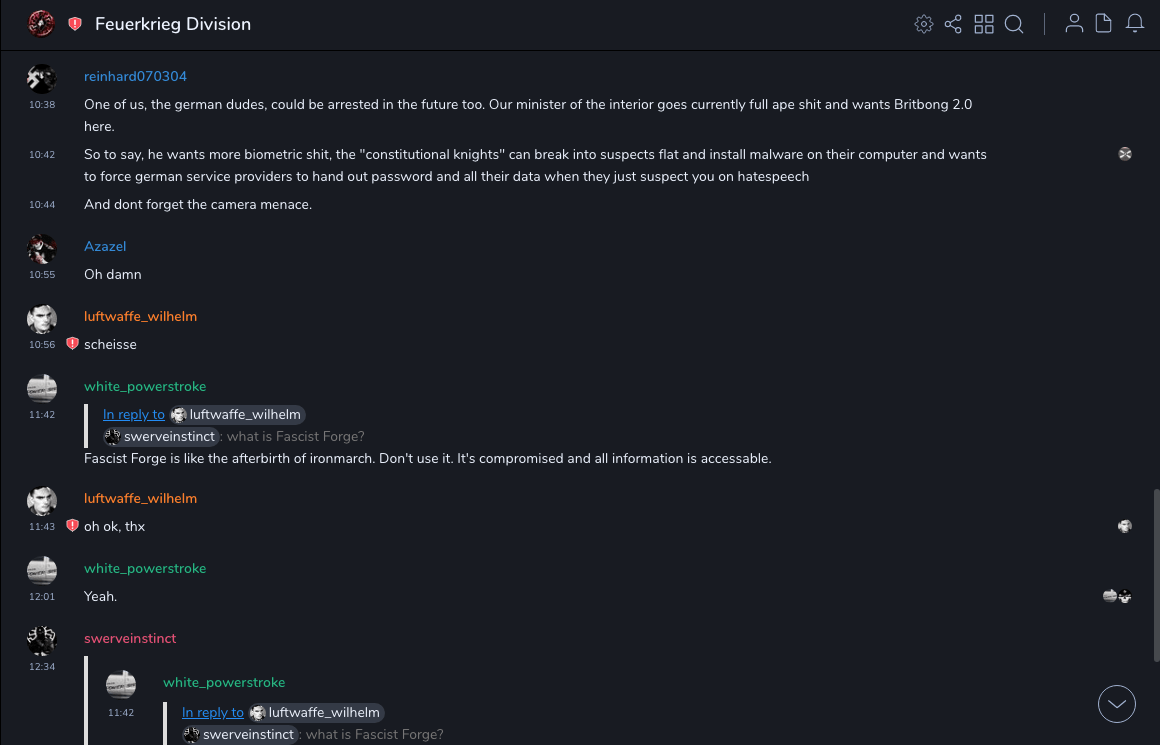The image size is (1160, 745).
Task: Click the red shield icon beside "scheisse"
Action: [x=72, y=344]
